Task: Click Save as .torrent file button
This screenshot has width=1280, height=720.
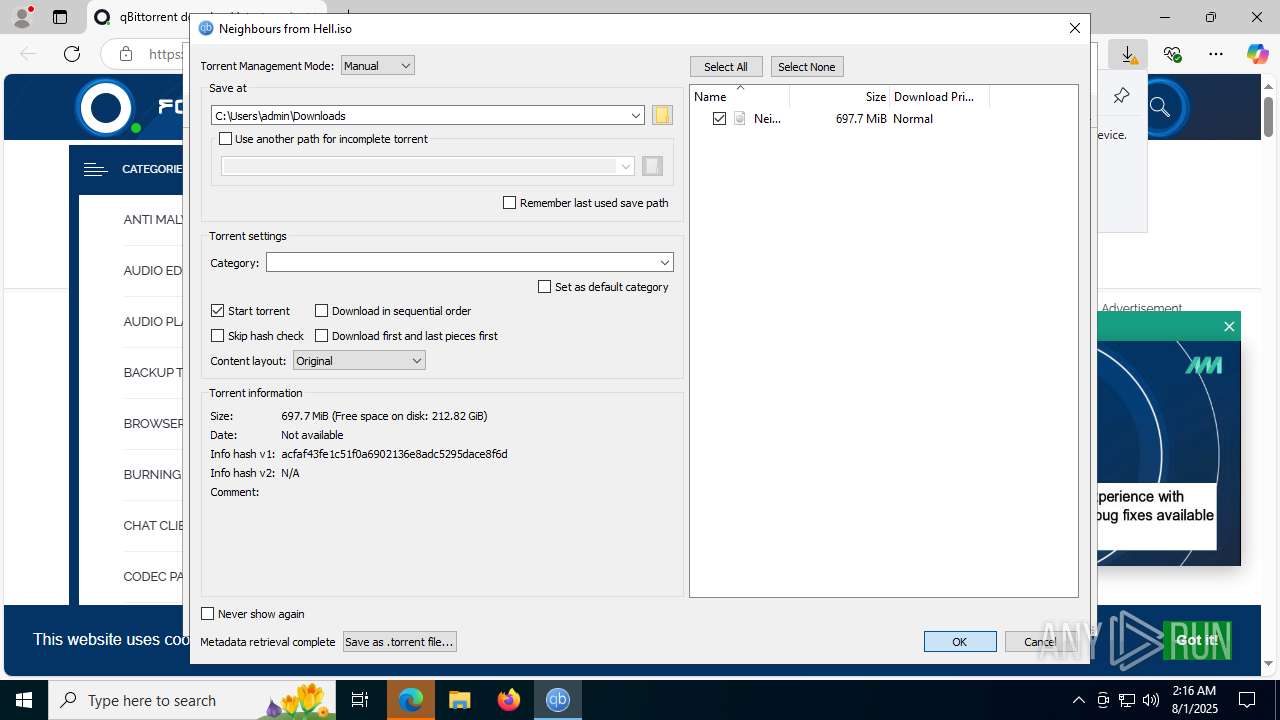Action: click(399, 641)
